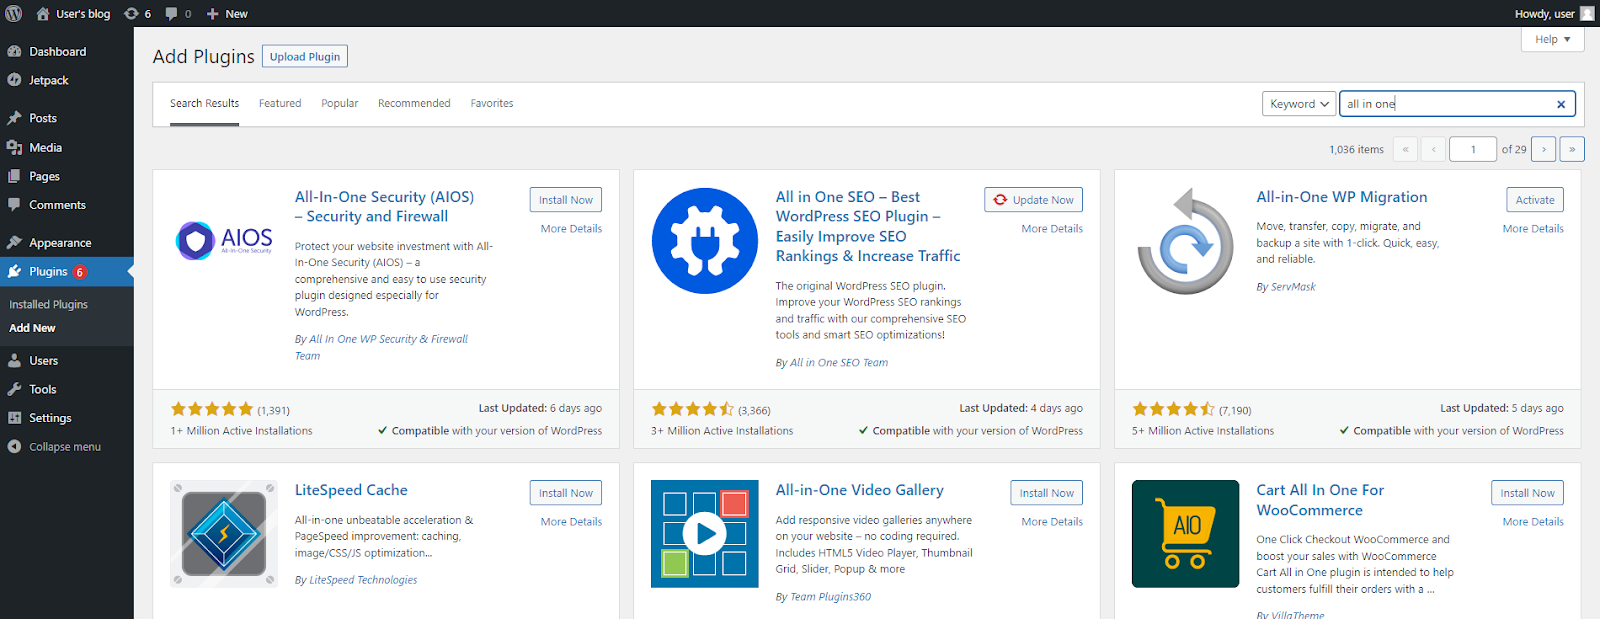The width and height of the screenshot is (1600, 619).
Task: Open LiteSpeed Technologies author link
Action: (363, 580)
